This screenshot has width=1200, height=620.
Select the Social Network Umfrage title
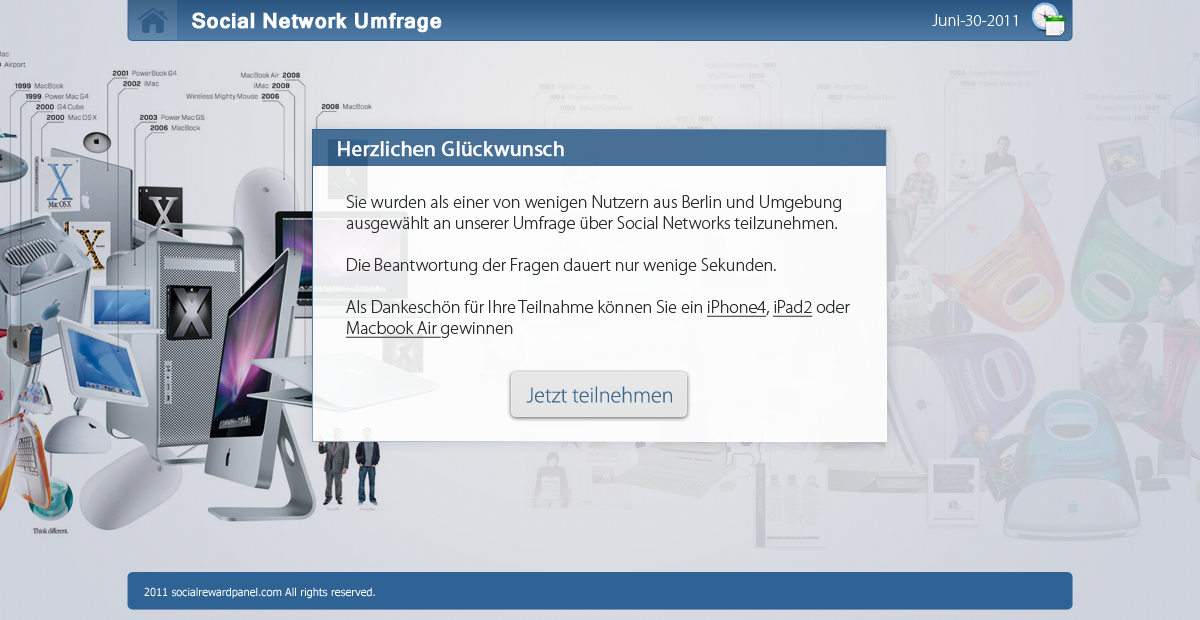(316, 21)
